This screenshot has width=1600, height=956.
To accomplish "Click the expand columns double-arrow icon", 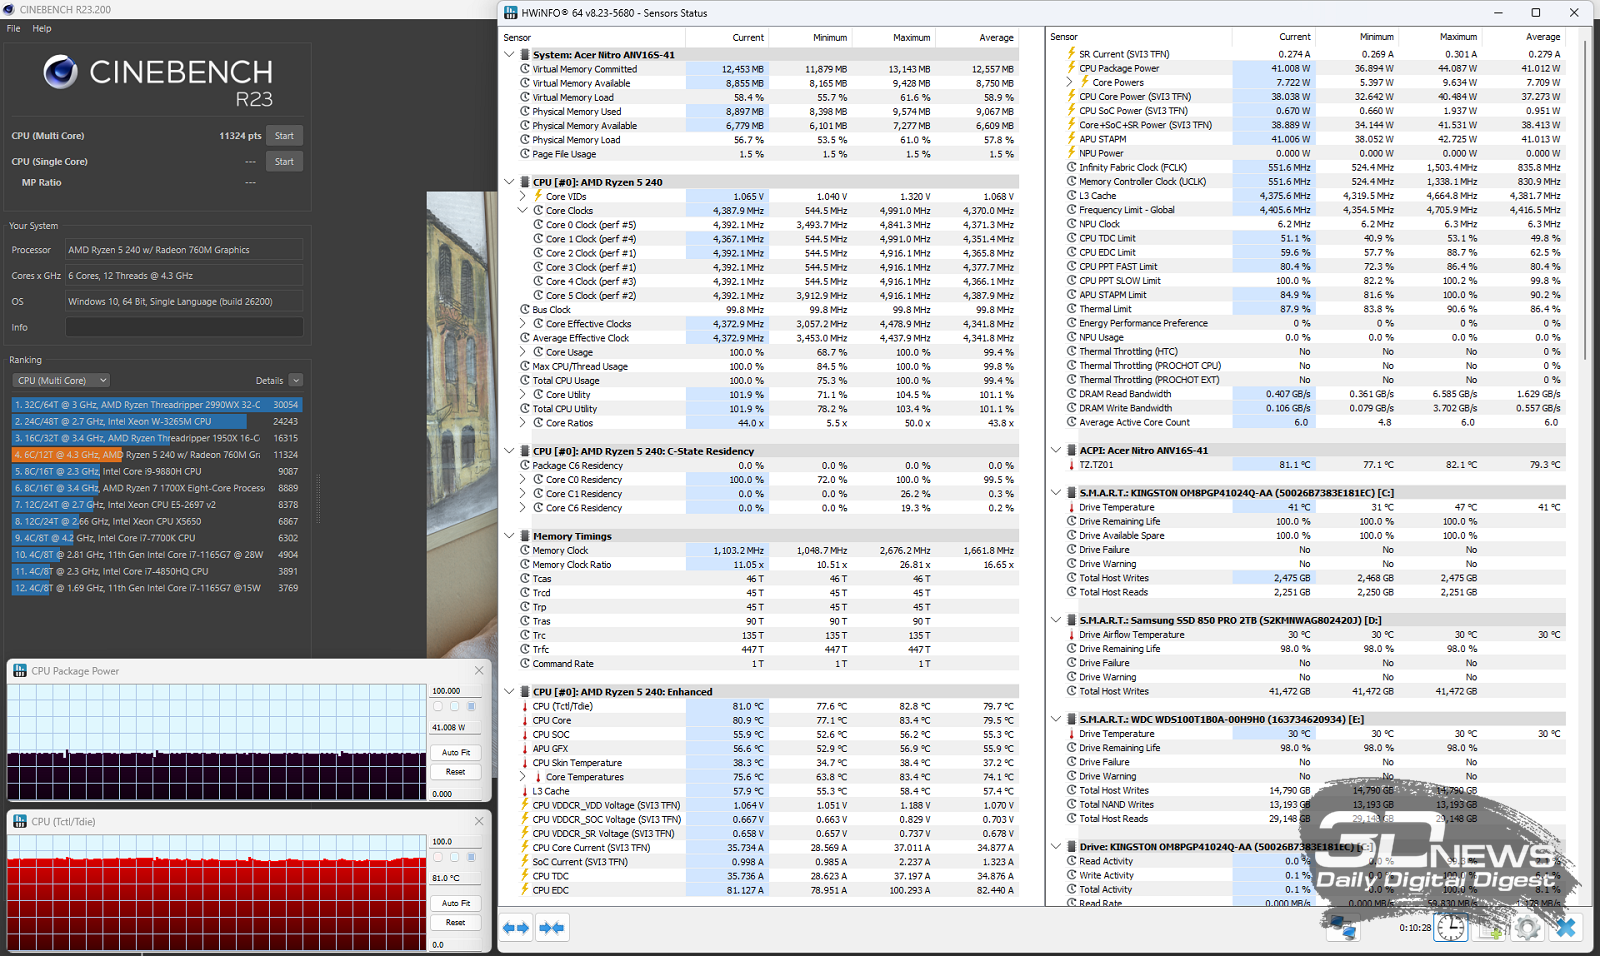I will (516, 928).
